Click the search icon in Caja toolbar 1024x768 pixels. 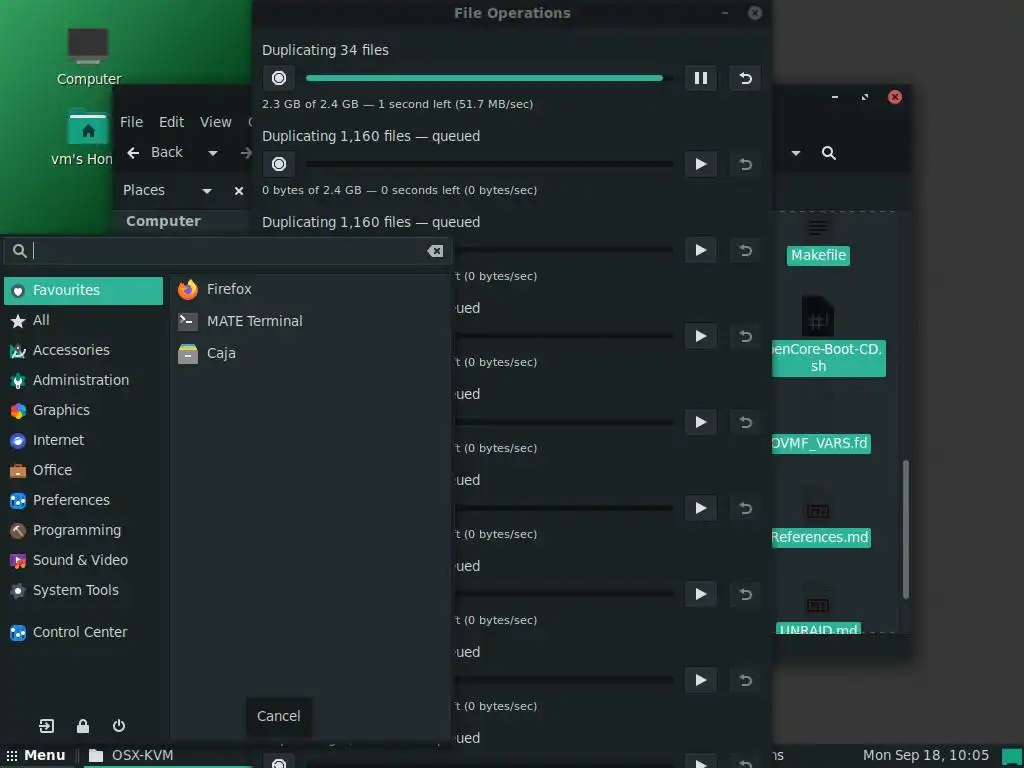click(829, 153)
